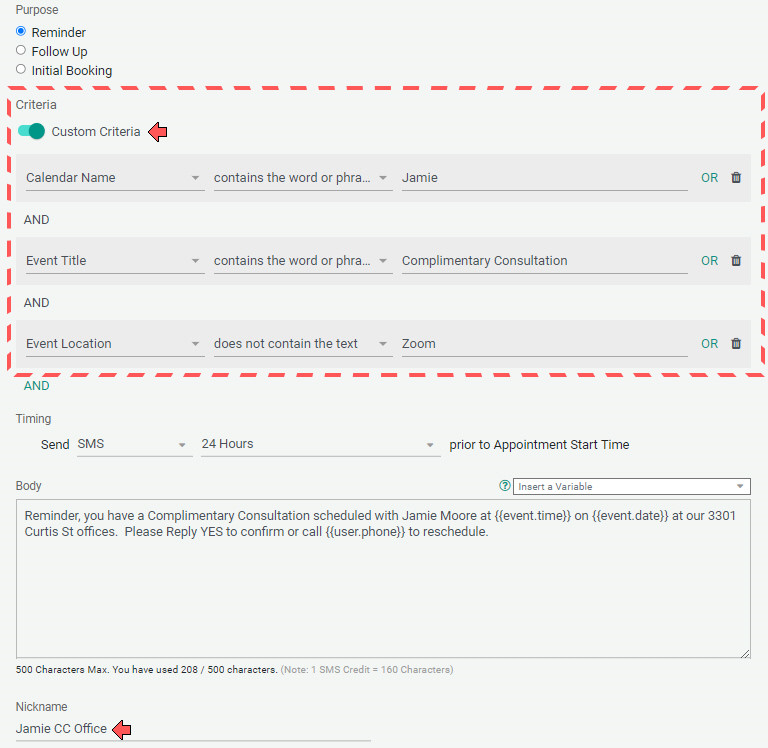Open the 24 Hours timing dropdown
The width and height of the screenshot is (768, 748).
click(321, 444)
